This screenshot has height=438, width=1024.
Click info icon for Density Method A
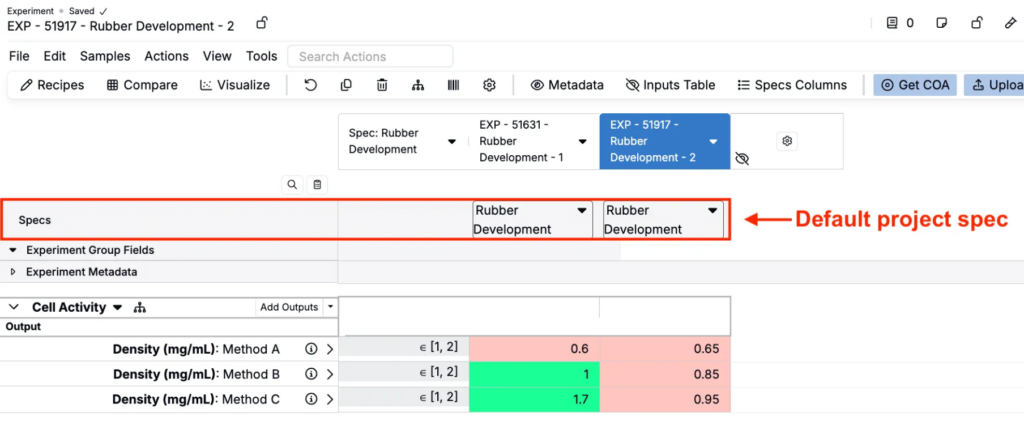[x=310, y=349]
